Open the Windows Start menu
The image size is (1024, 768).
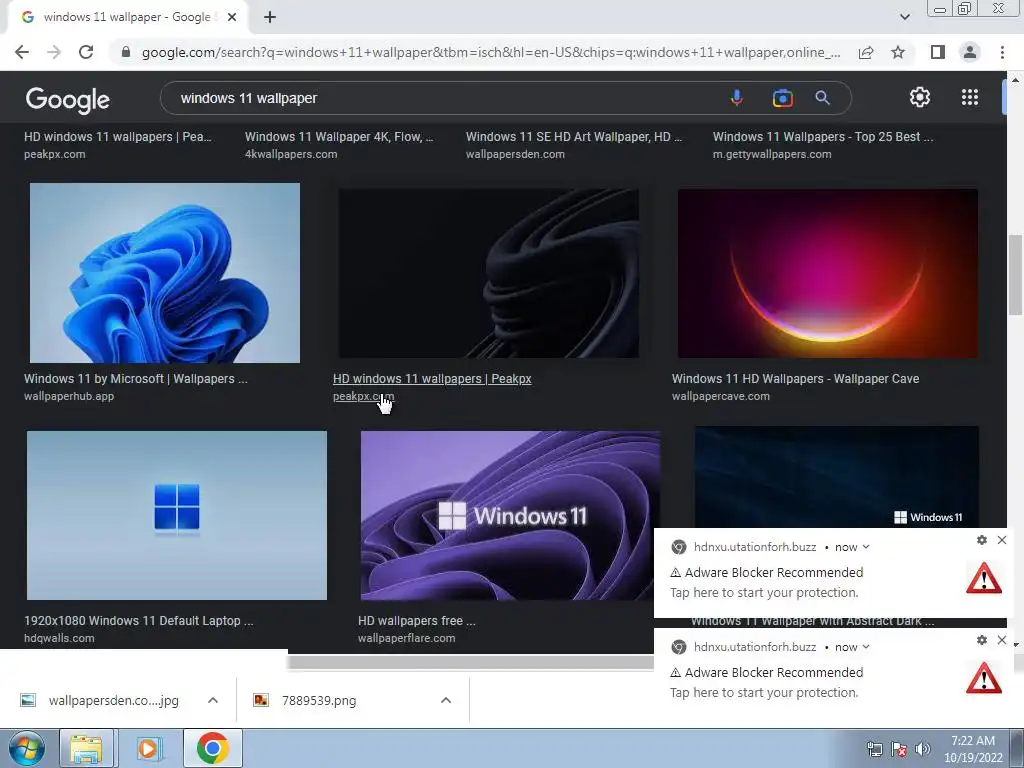coord(27,748)
